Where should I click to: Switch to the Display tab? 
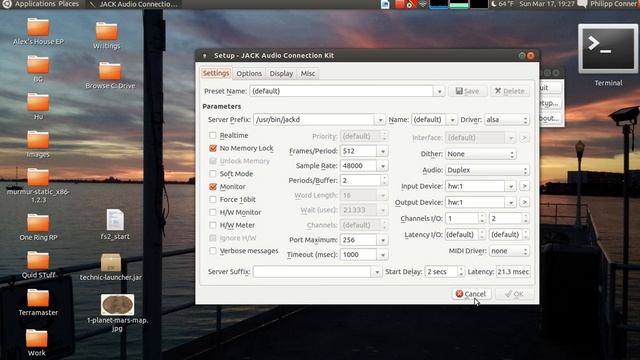click(x=281, y=73)
